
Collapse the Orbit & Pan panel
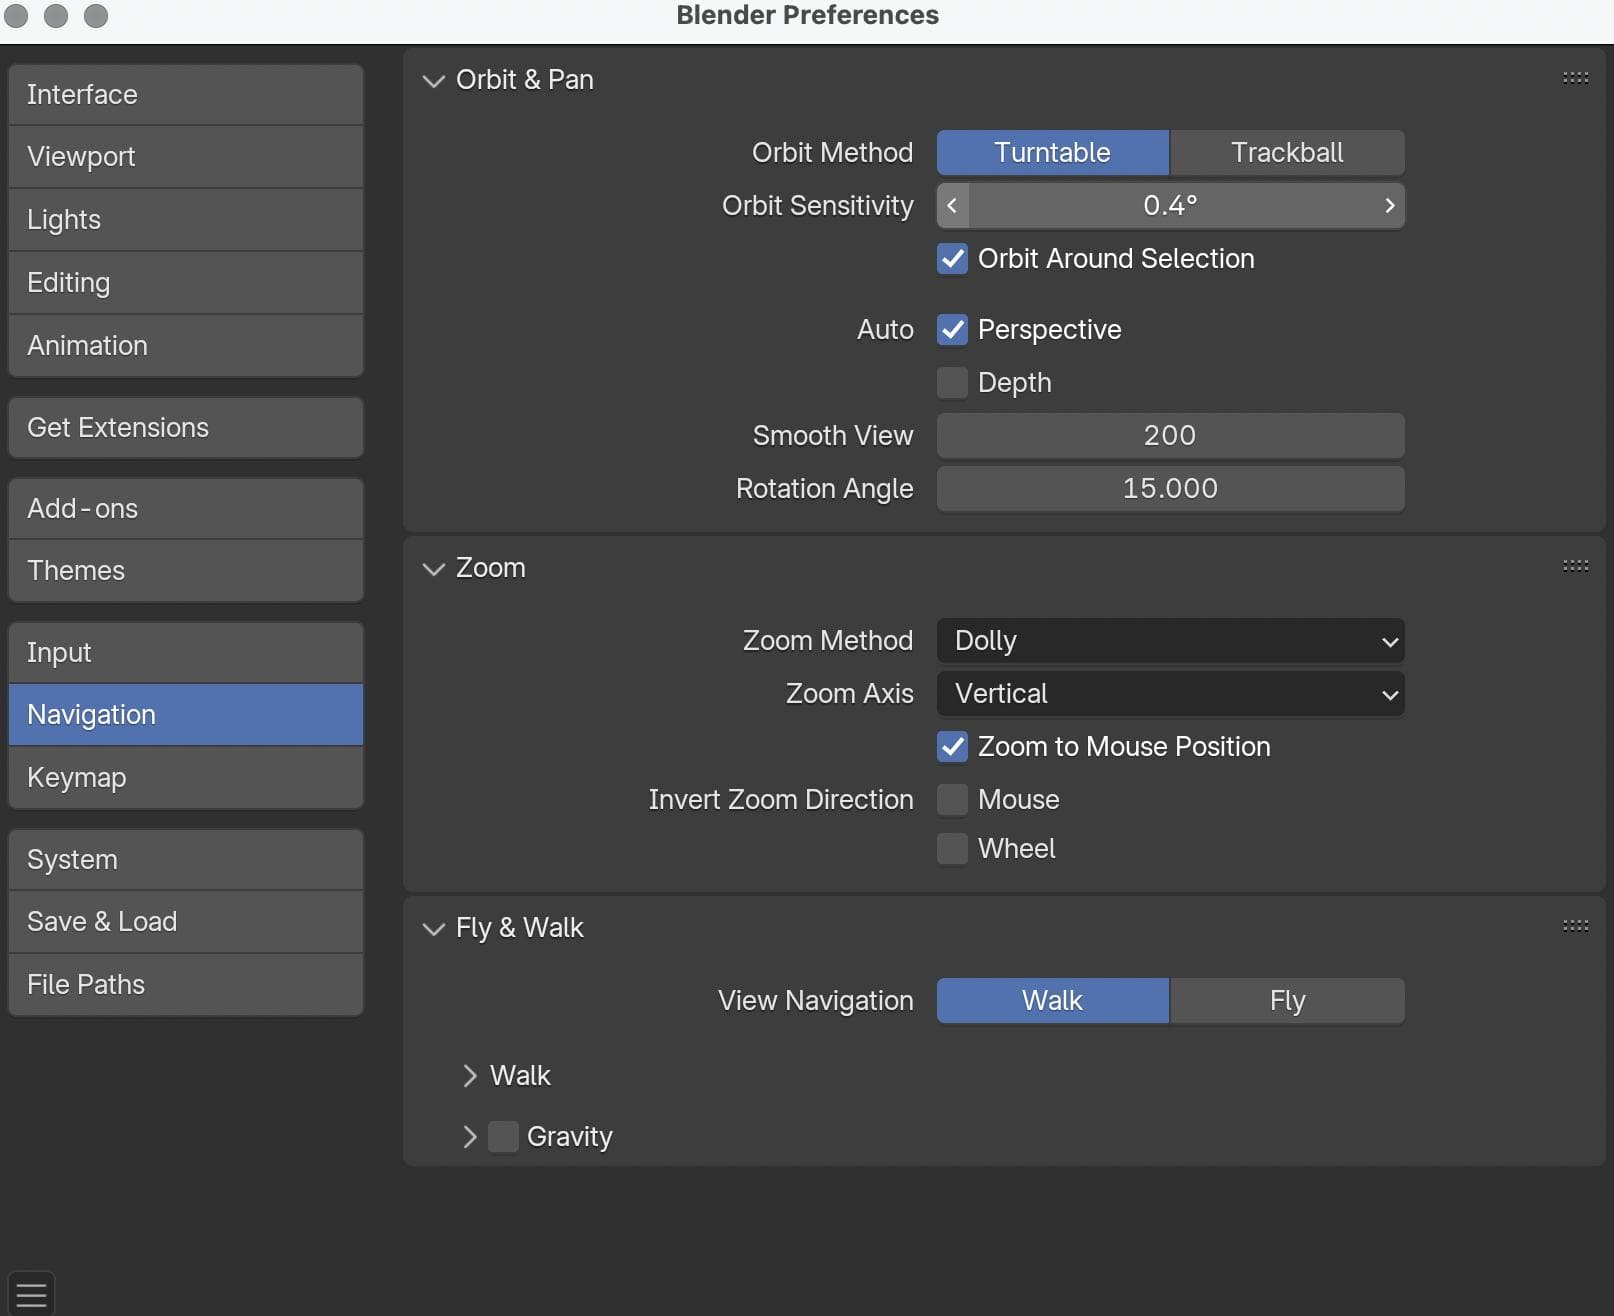(x=433, y=81)
